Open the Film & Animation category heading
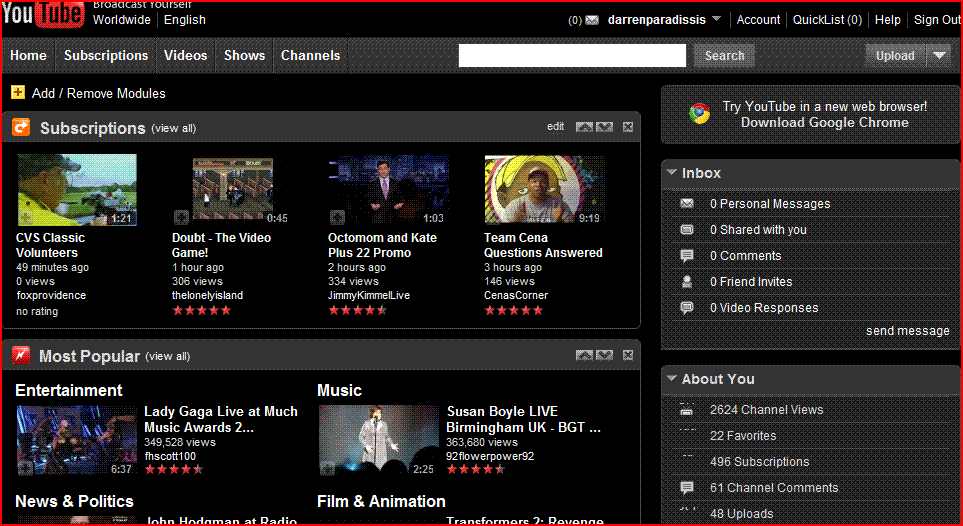 pos(381,501)
